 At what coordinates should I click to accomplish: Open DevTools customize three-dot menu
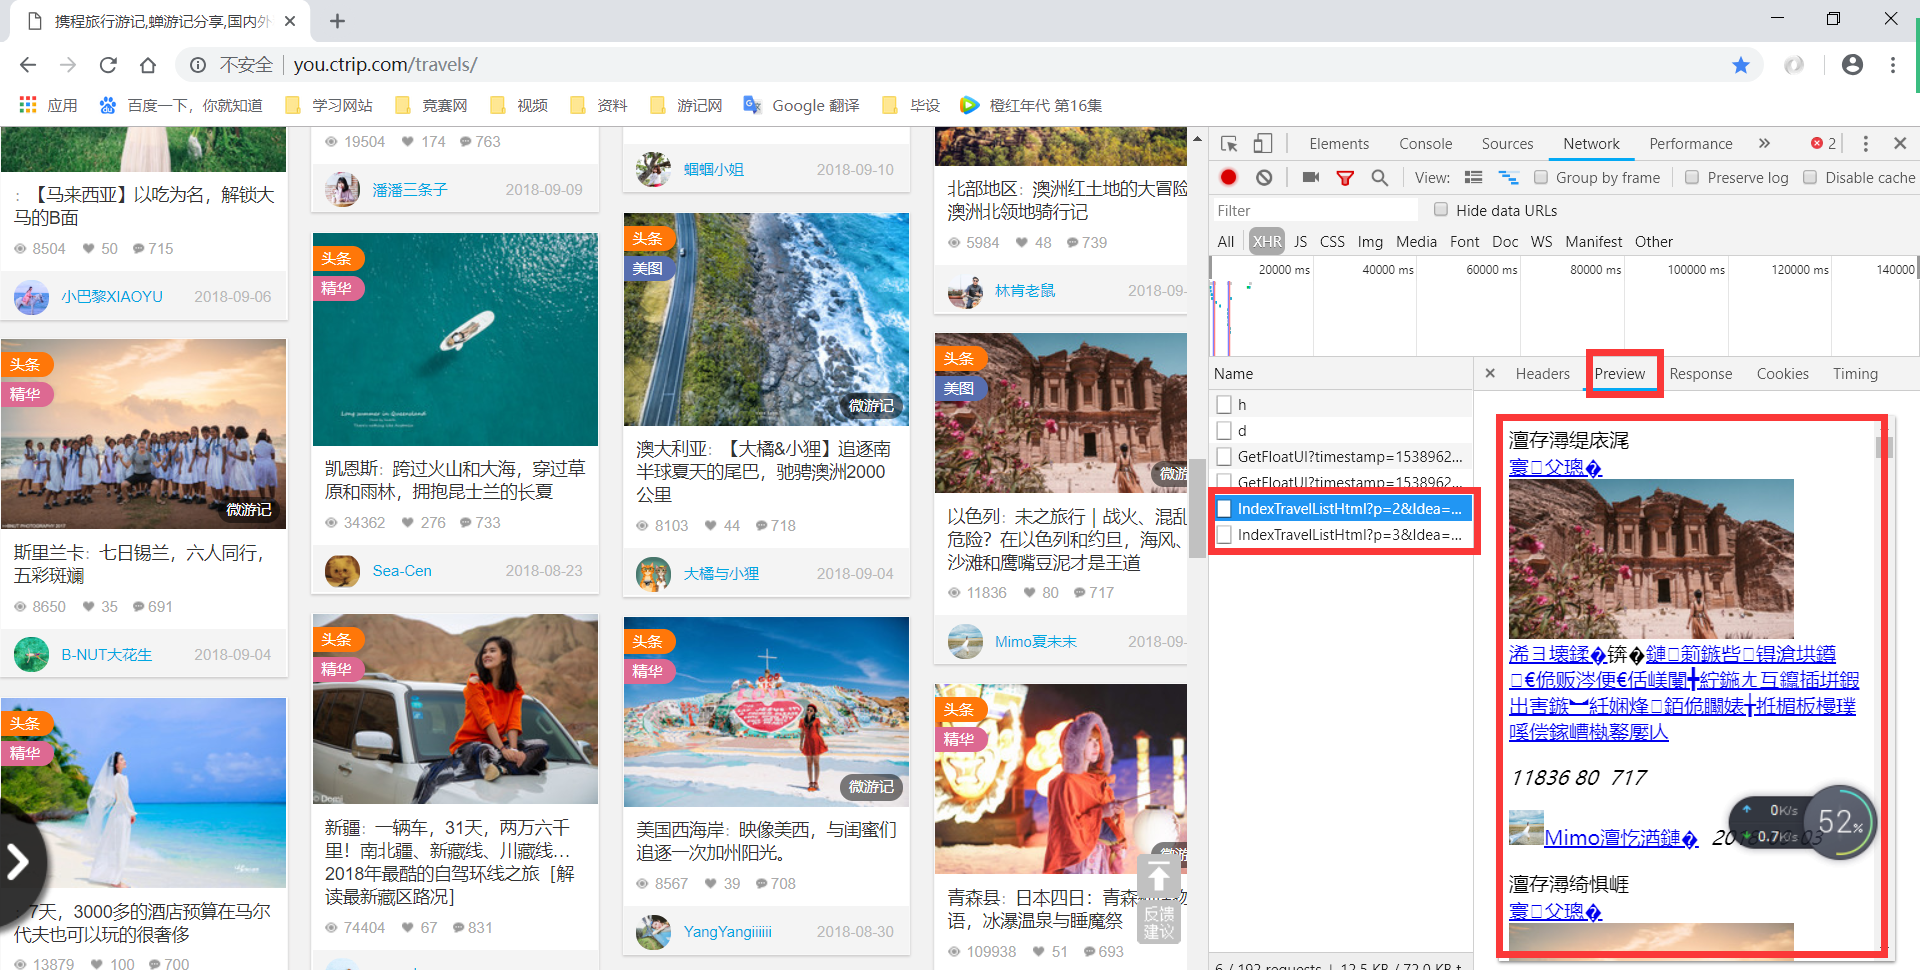click(x=1865, y=143)
